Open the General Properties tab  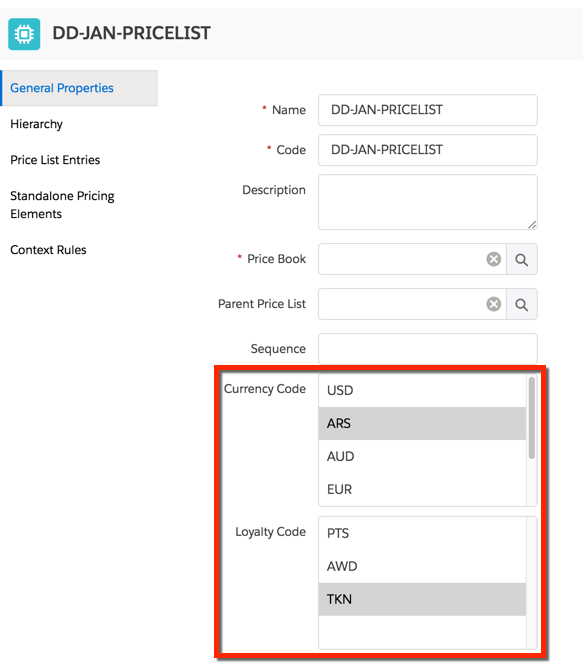(x=79, y=88)
